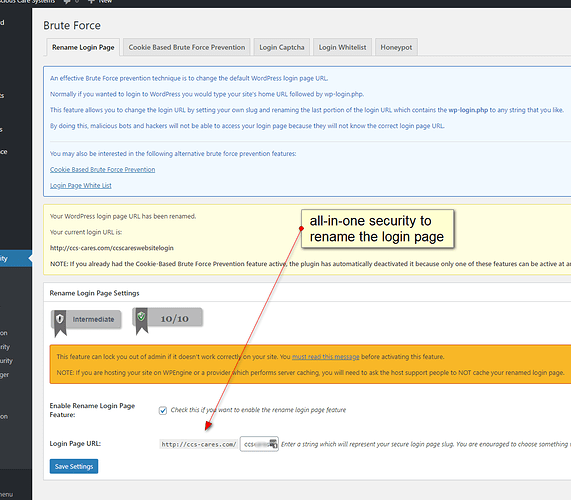Image resolution: width=571 pixels, height=500 pixels.
Task: Select the Honeypot tab
Action: click(x=396, y=47)
